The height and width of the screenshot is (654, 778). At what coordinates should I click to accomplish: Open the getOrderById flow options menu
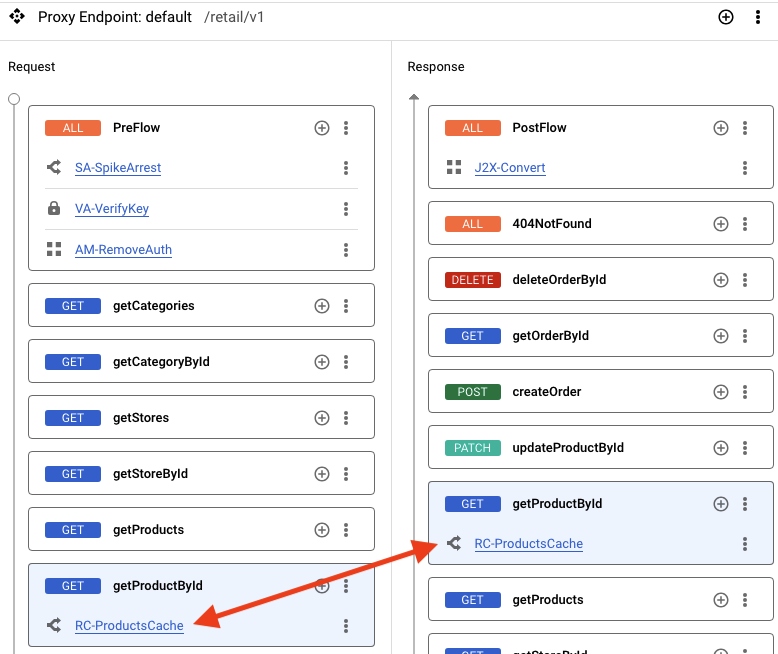745,336
